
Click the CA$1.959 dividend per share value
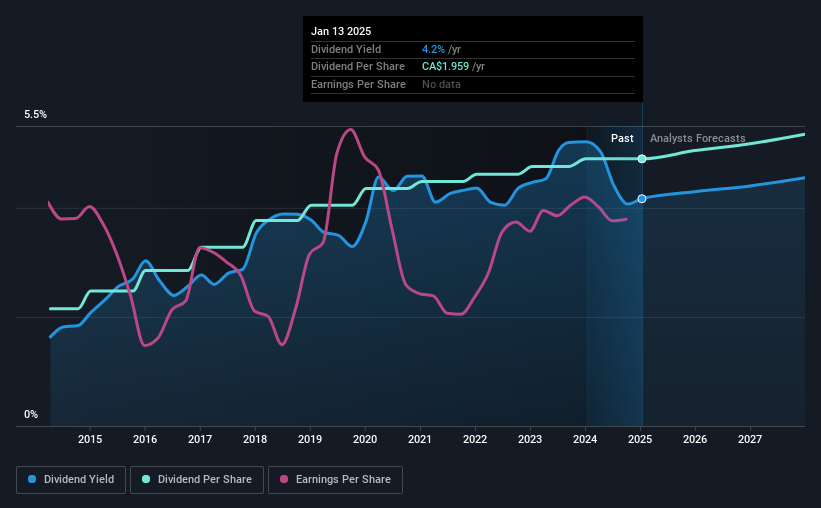tap(446, 67)
